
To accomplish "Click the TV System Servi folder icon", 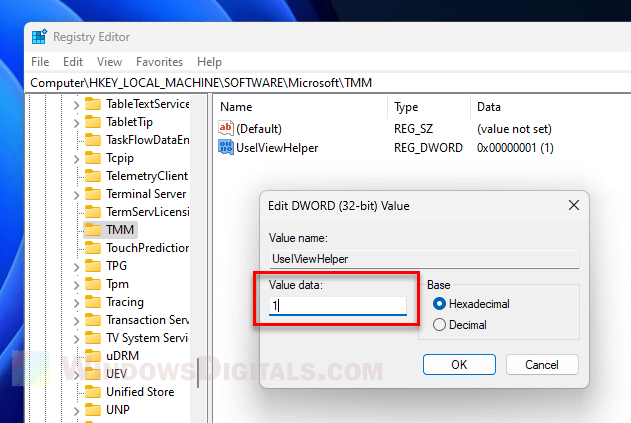I will (x=93, y=338).
